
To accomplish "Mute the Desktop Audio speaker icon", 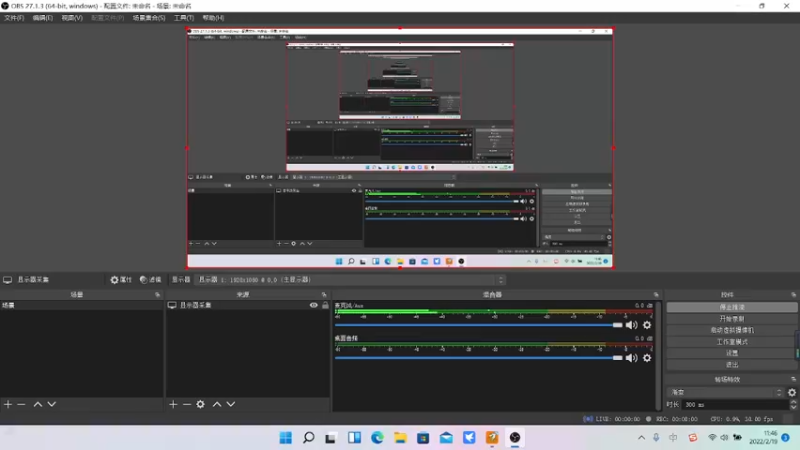I will (x=632, y=358).
